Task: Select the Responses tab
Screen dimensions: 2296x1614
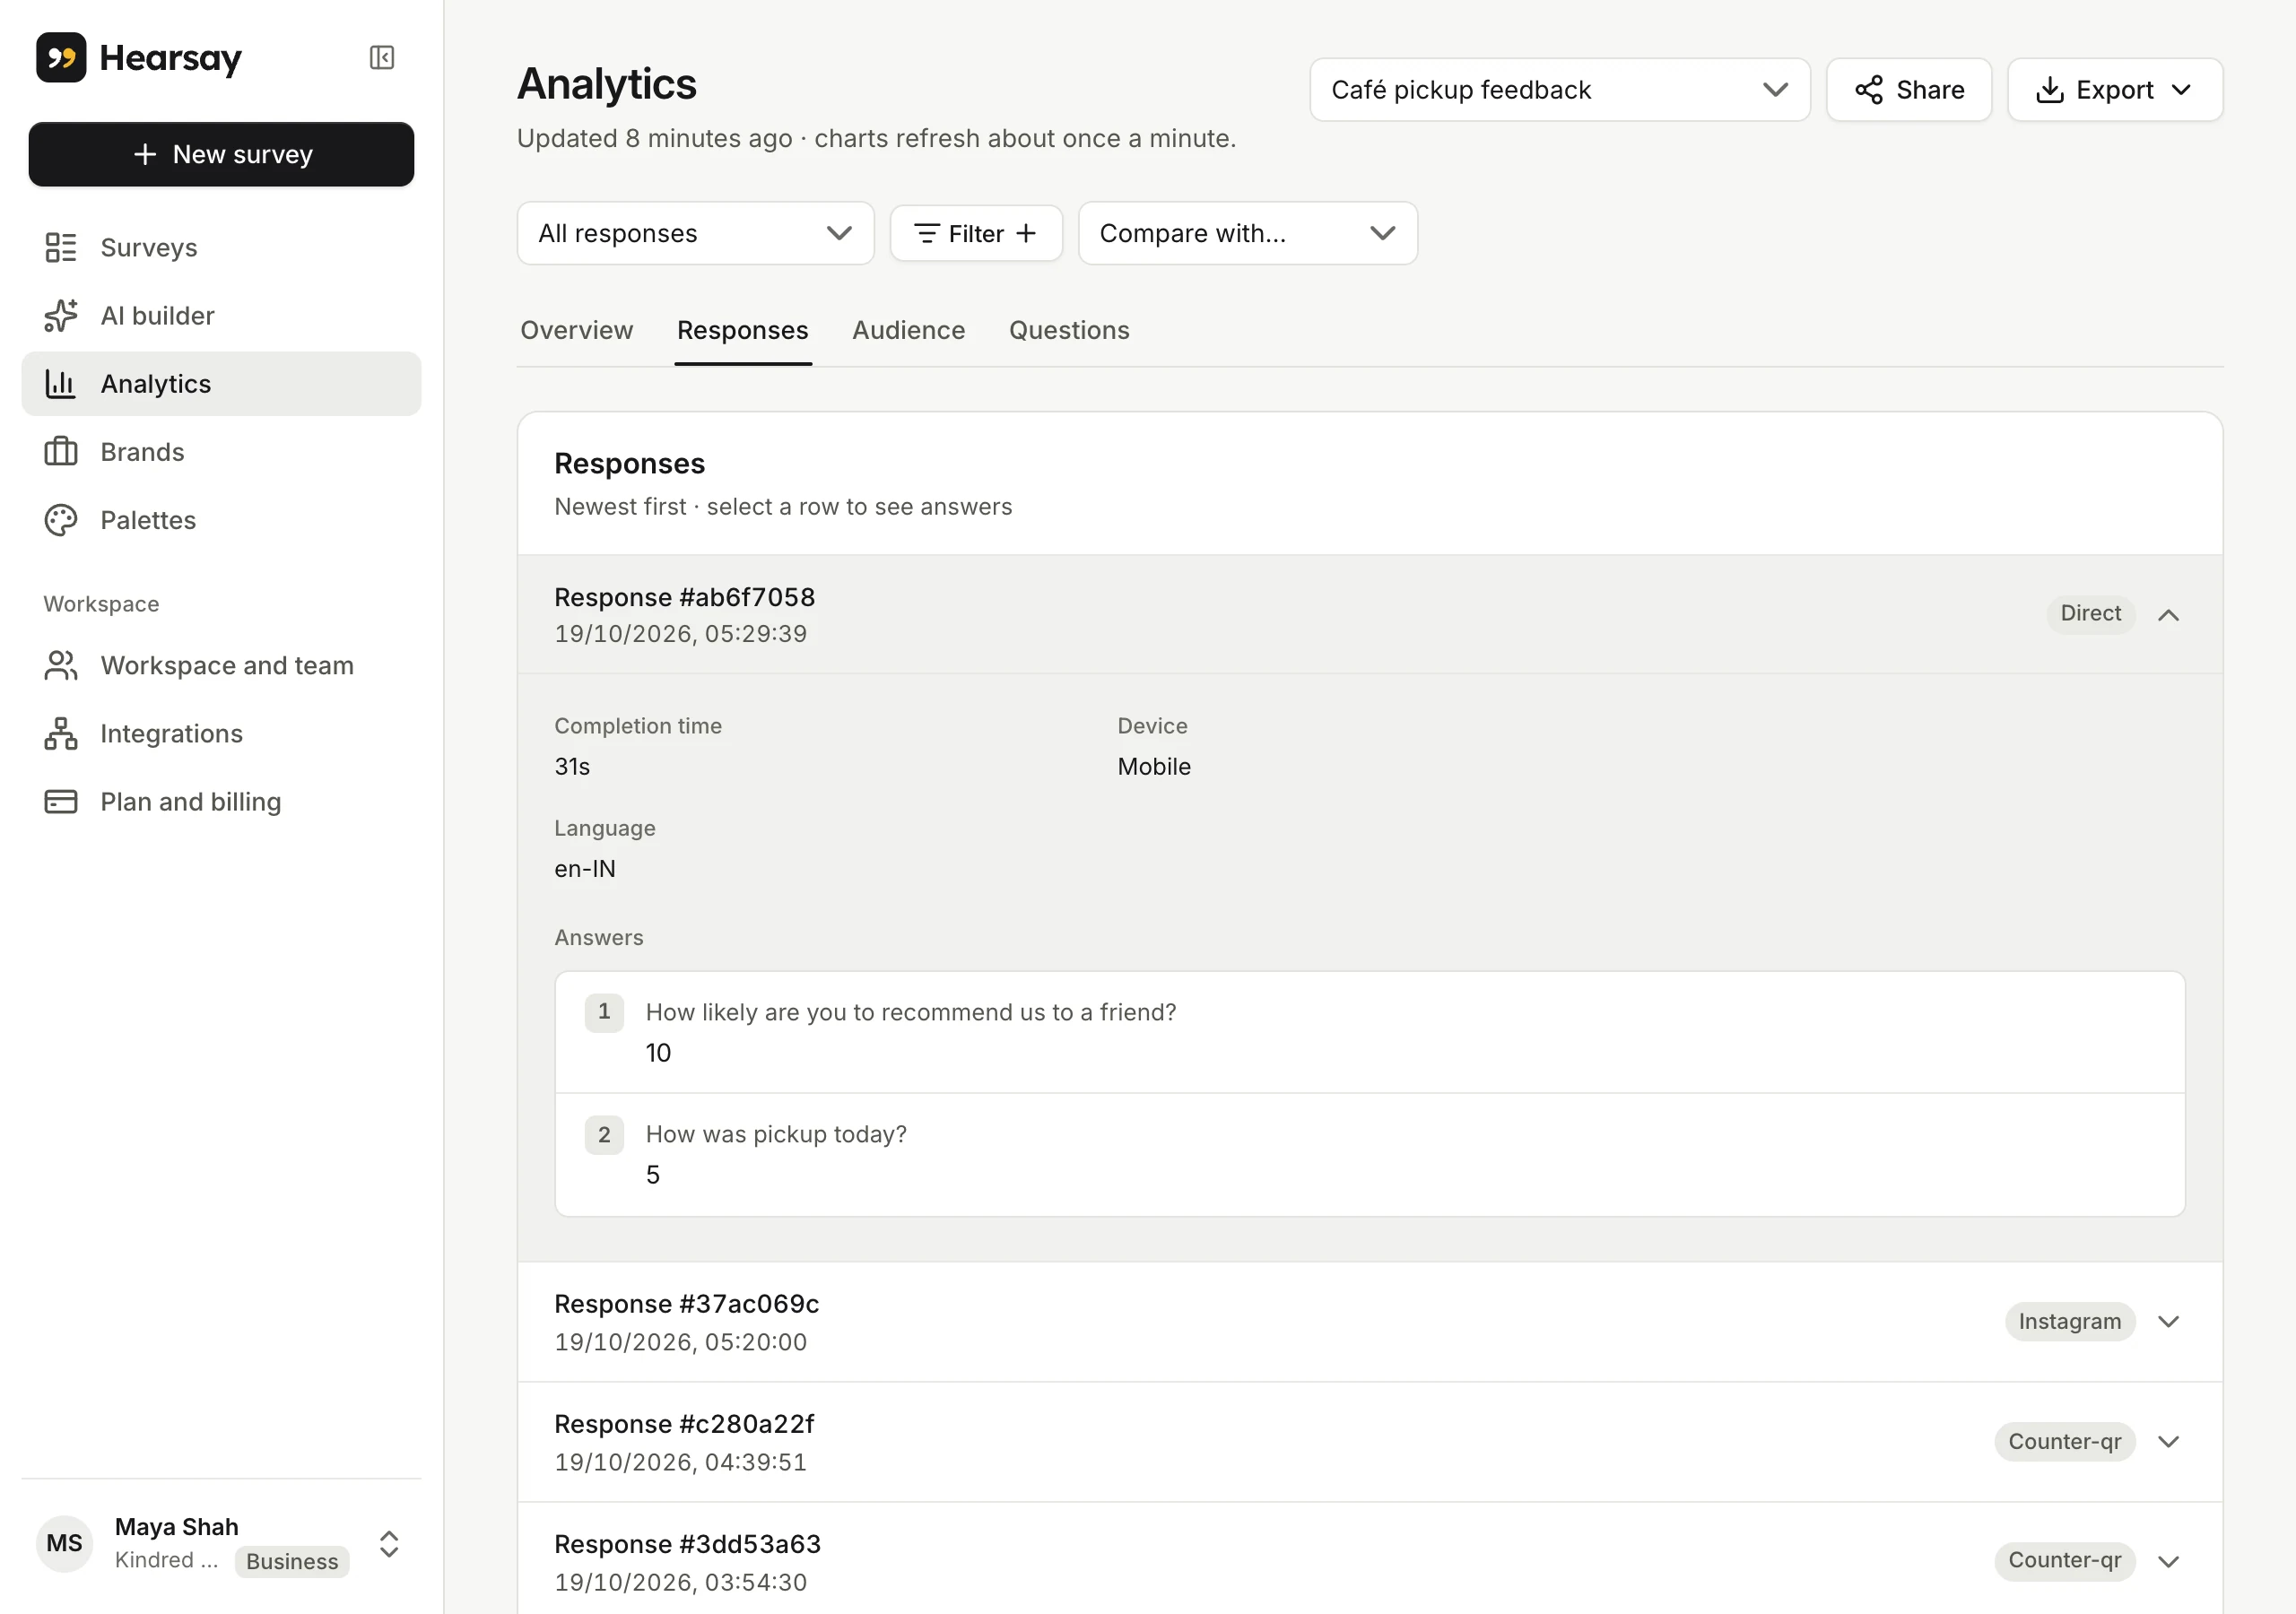Action: (x=743, y=330)
